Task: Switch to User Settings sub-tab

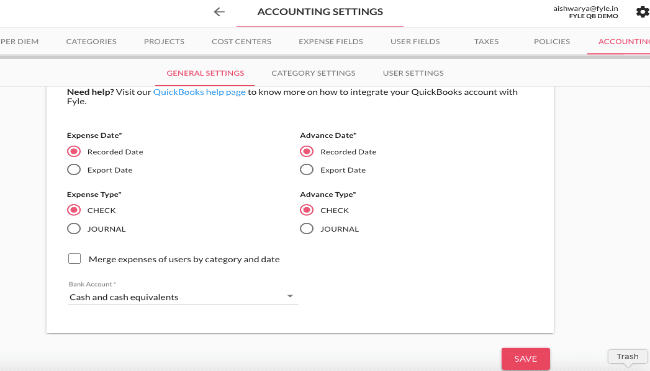Action: [413, 73]
